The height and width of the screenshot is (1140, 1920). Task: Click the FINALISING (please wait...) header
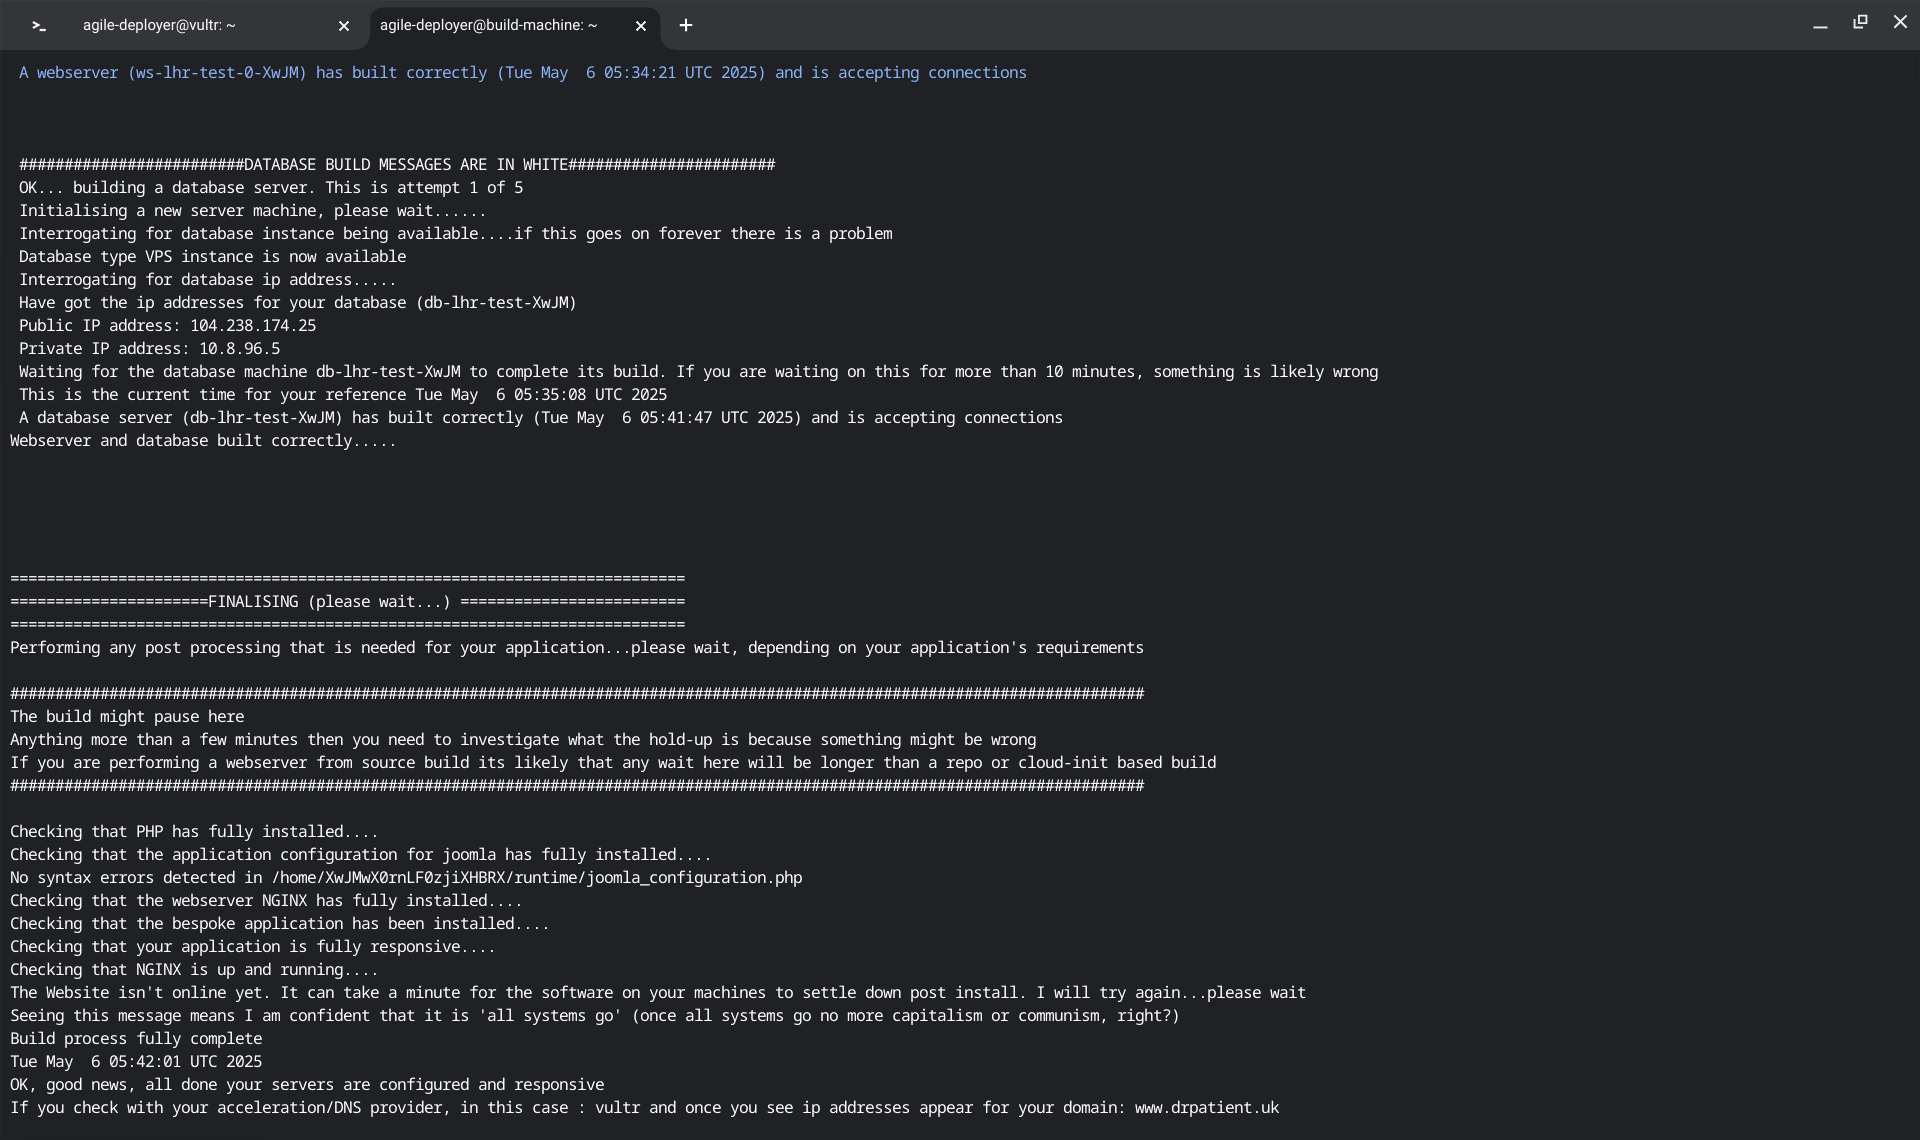click(330, 602)
